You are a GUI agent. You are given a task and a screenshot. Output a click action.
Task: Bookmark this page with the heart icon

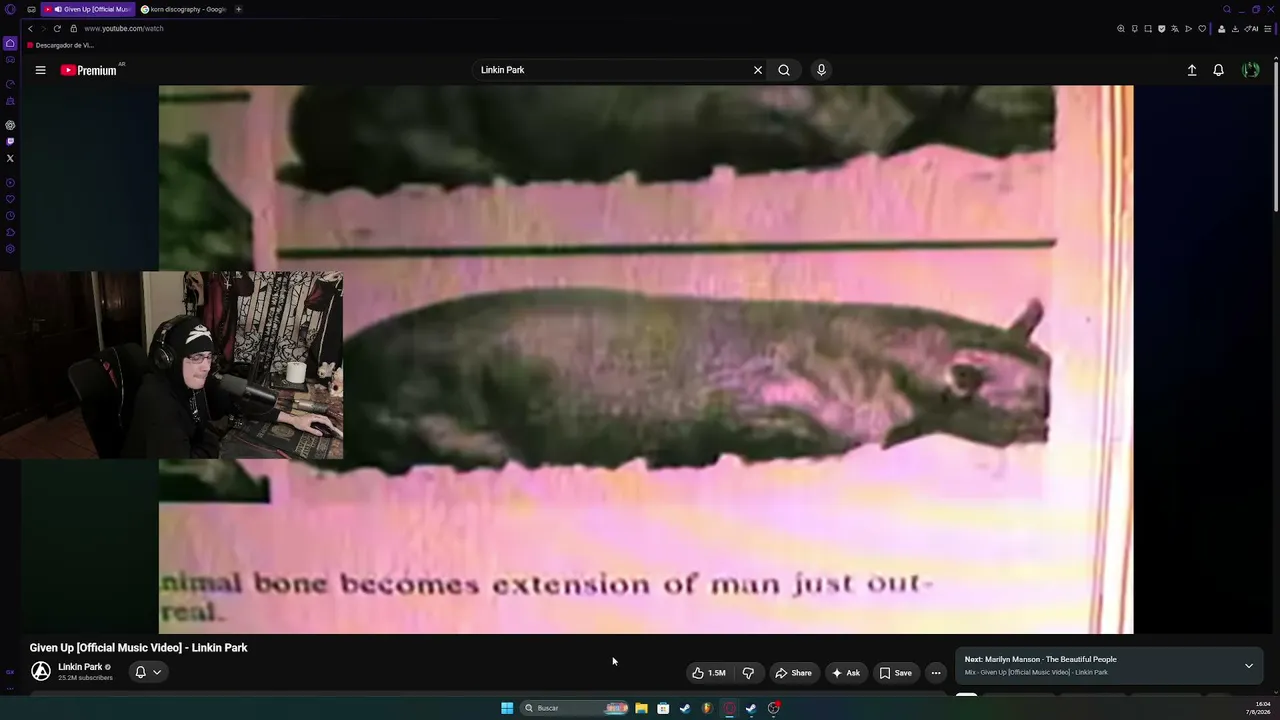[1202, 29]
